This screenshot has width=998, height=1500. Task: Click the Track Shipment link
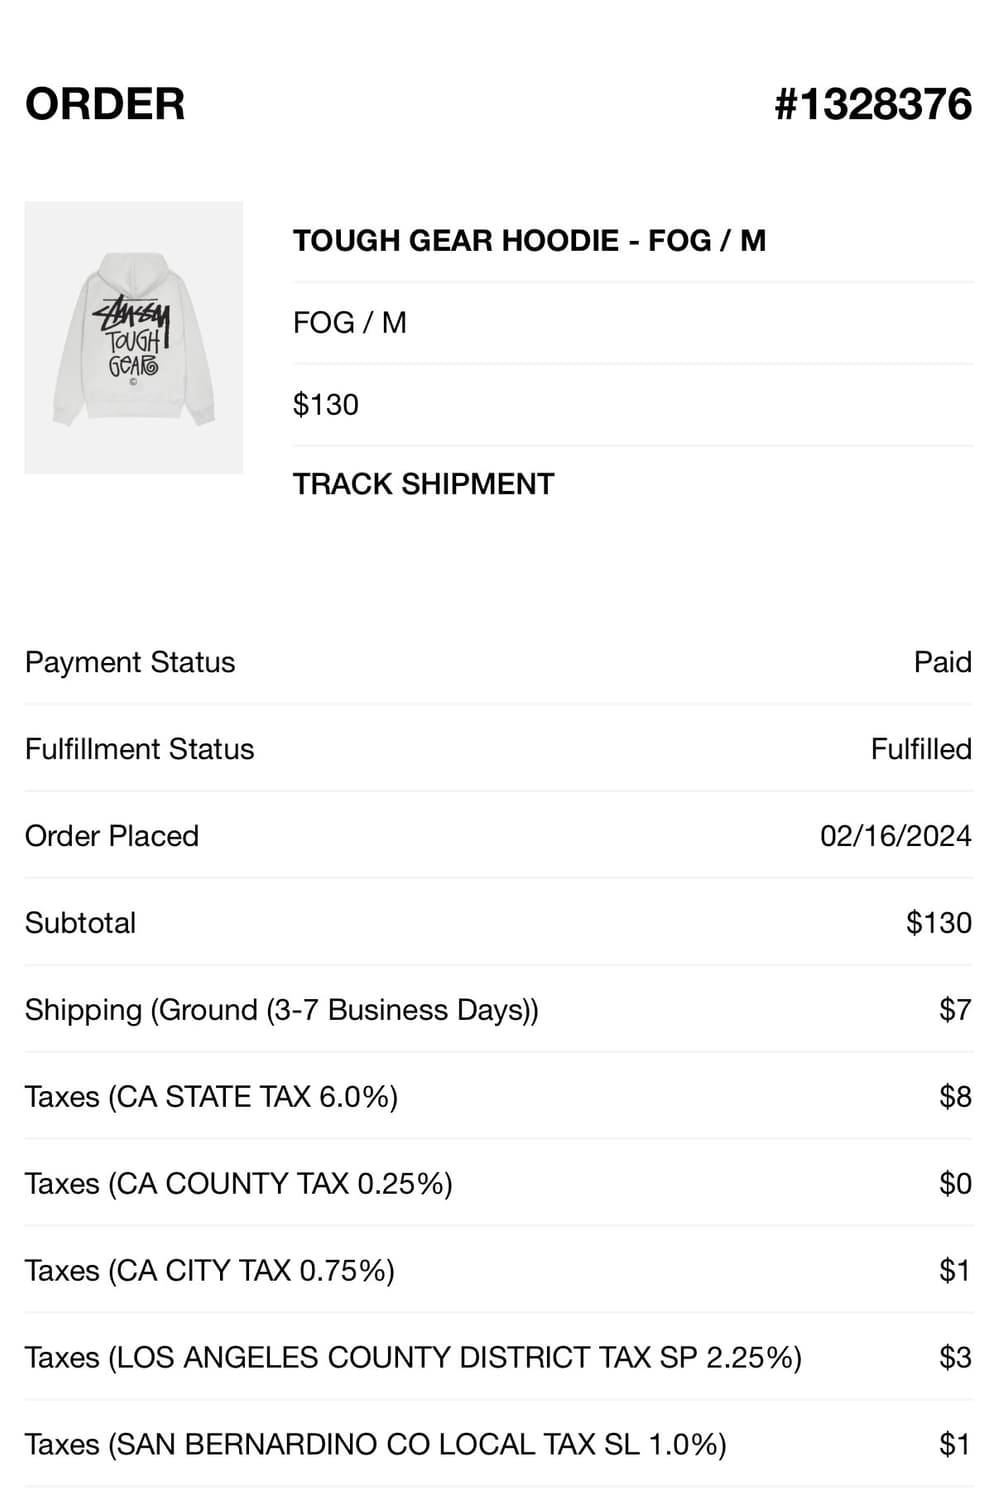tap(423, 484)
